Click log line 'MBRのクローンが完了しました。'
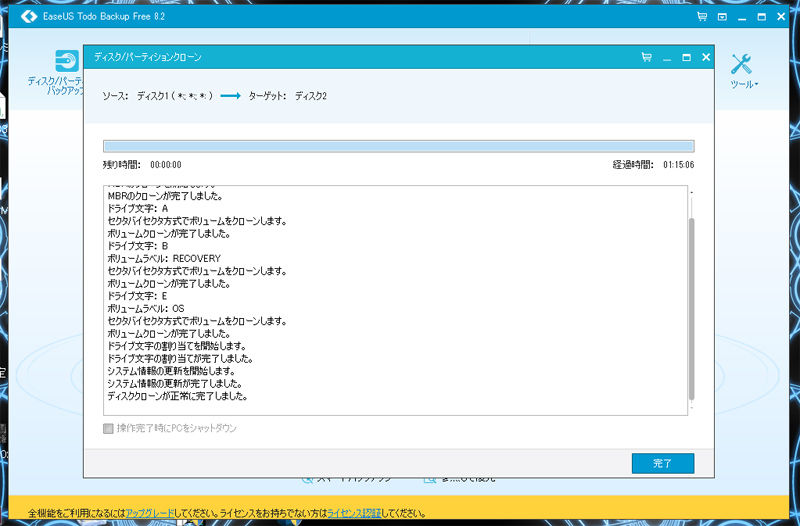The height and width of the screenshot is (526, 800). tap(165, 196)
